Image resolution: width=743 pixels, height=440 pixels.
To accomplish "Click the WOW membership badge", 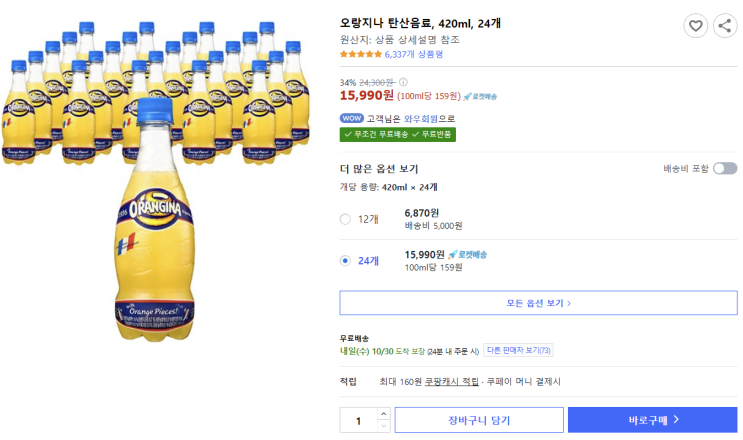I will click(352, 118).
